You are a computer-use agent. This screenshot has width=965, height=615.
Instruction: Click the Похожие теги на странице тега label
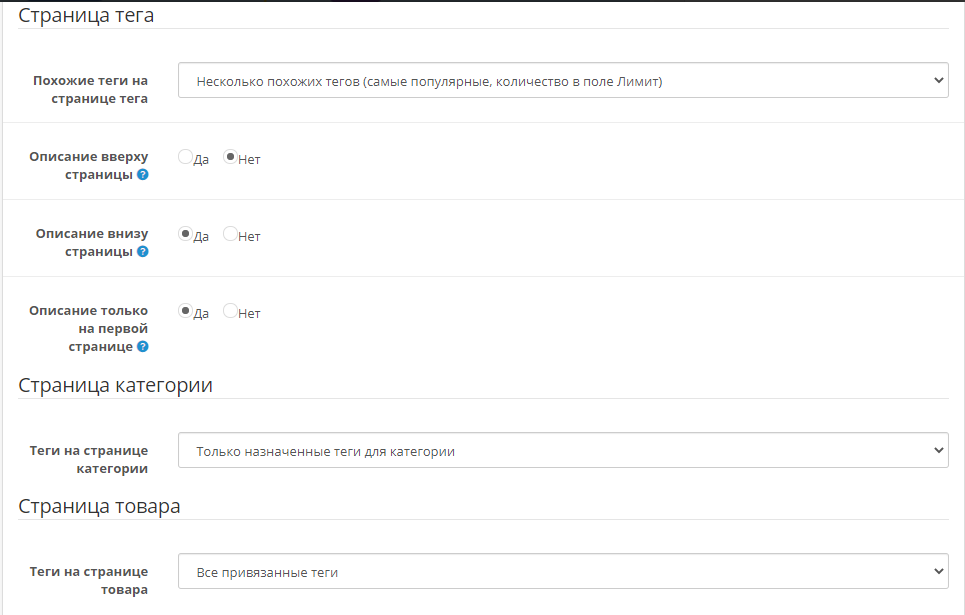click(90, 90)
